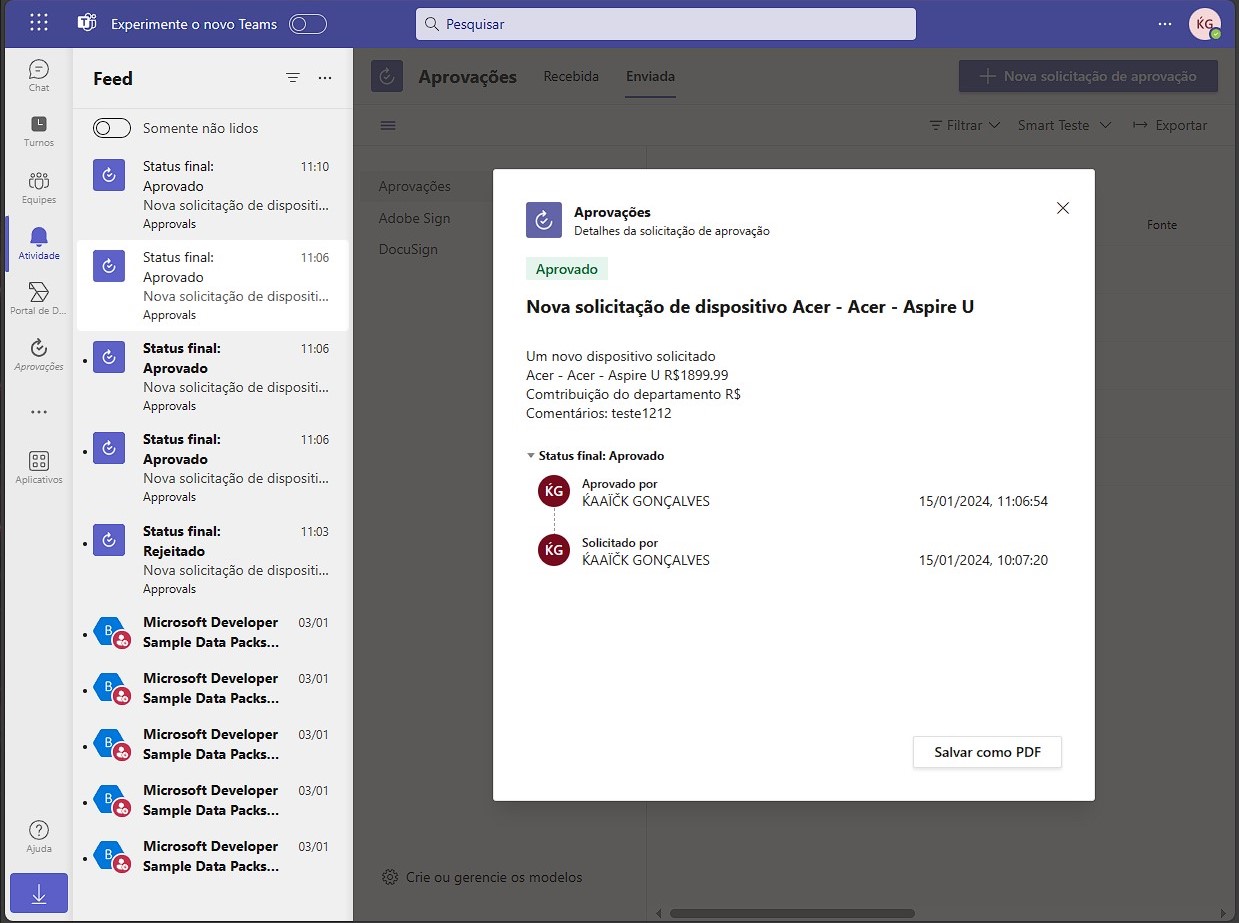Click the 'Acer - Acer - Aspire U R$1899.99' line
The width and height of the screenshot is (1239, 923).
click(x=627, y=375)
